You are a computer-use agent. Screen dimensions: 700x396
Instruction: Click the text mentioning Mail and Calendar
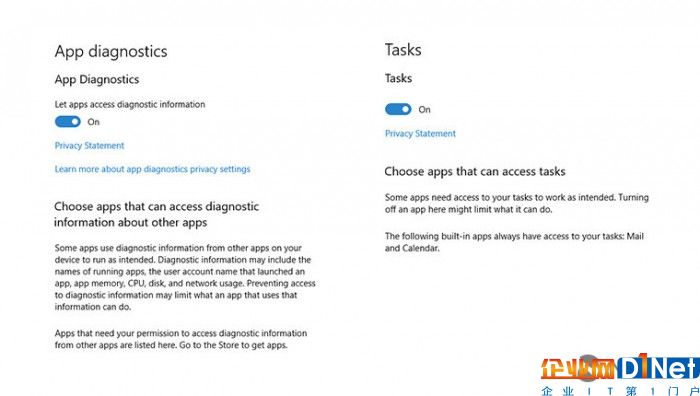pyautogui.click(x=514, y=242)
